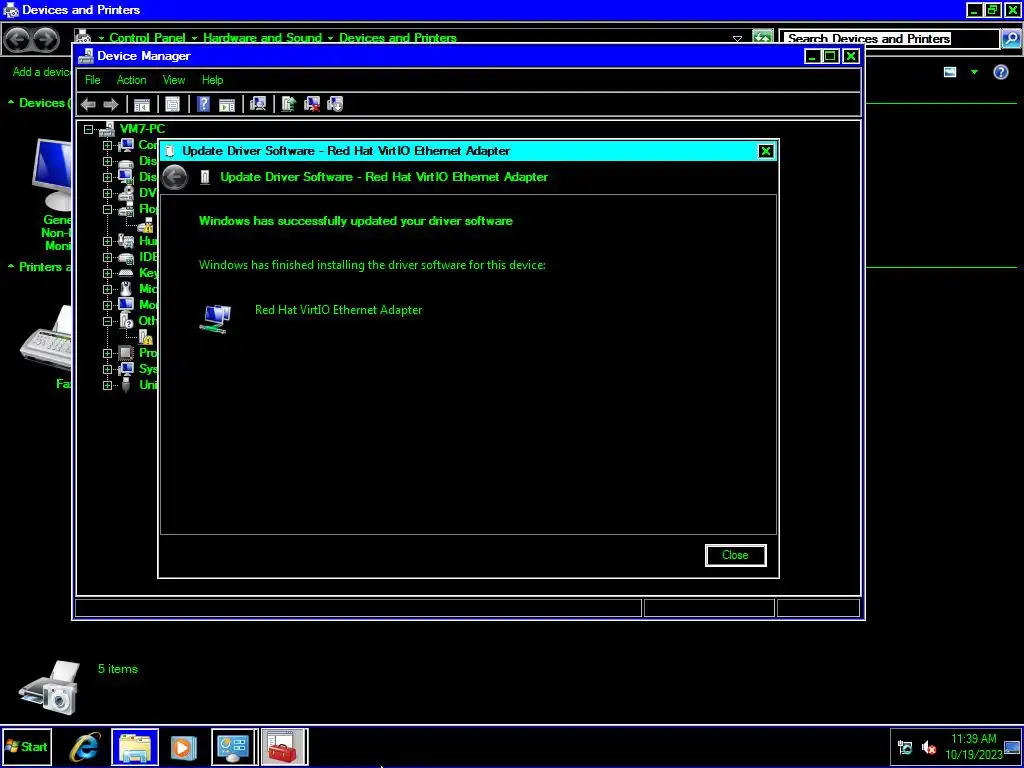Click Show desktop button beside clock

pyautogui.click(x=1012, y=748)
